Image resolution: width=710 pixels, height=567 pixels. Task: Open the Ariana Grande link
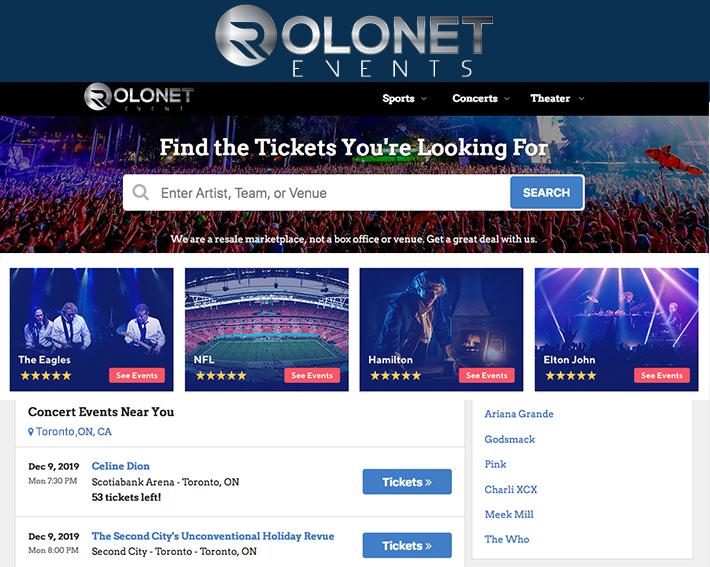point(519,414)
